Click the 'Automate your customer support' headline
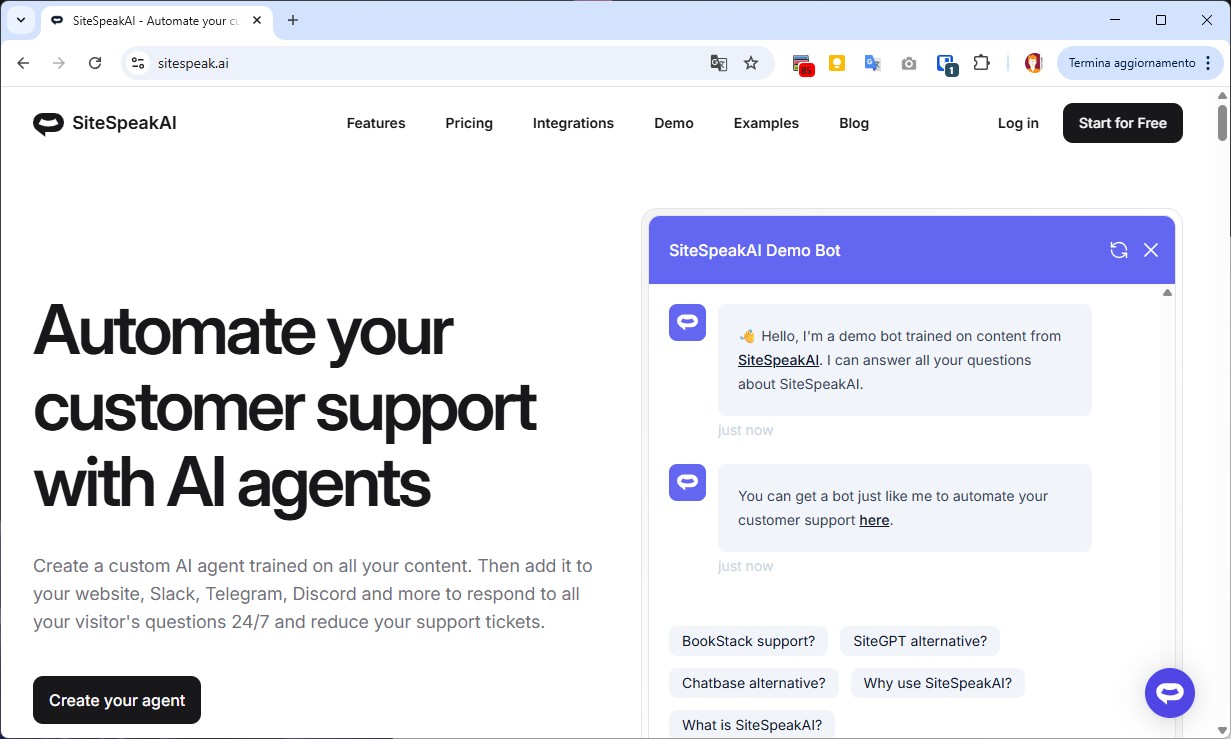 [285, 405]
